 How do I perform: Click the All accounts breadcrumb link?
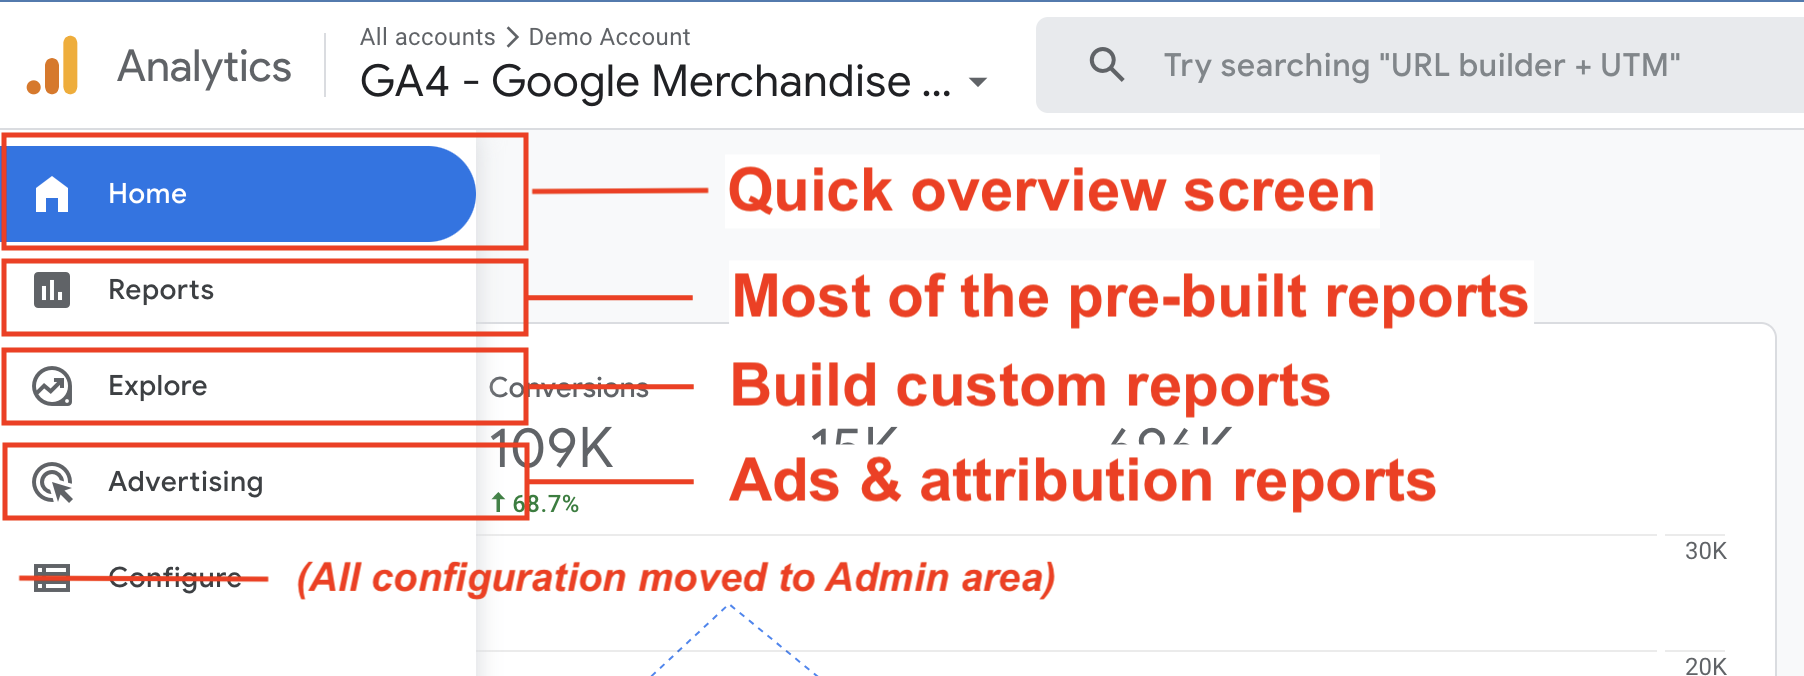(427, 37)
